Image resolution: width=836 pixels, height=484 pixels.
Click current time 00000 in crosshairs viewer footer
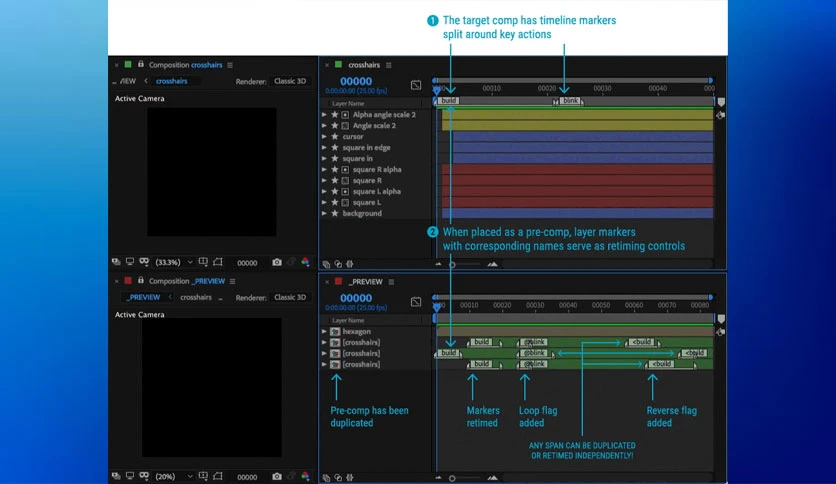(247, 263)
